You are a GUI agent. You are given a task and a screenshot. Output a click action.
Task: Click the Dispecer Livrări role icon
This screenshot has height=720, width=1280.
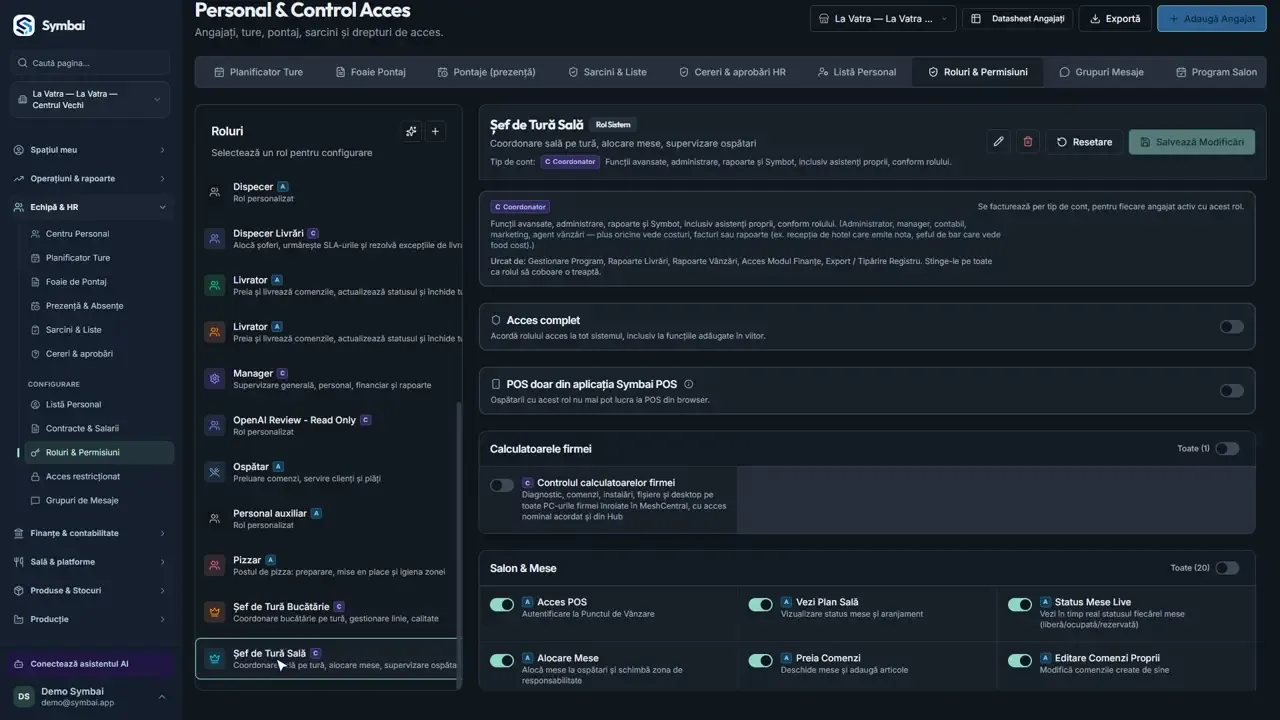[214, 239]
